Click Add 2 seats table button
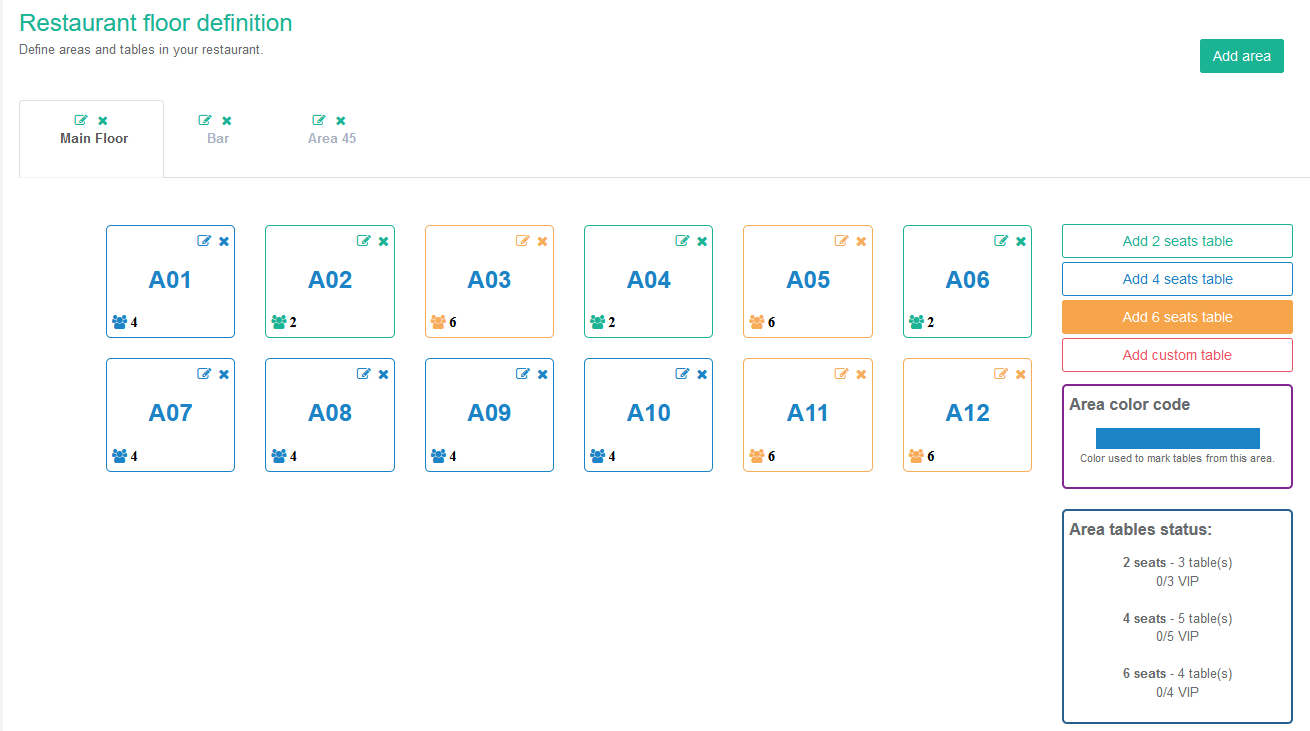This screenshot has width=1310, height=731. tap(1177, 241)
